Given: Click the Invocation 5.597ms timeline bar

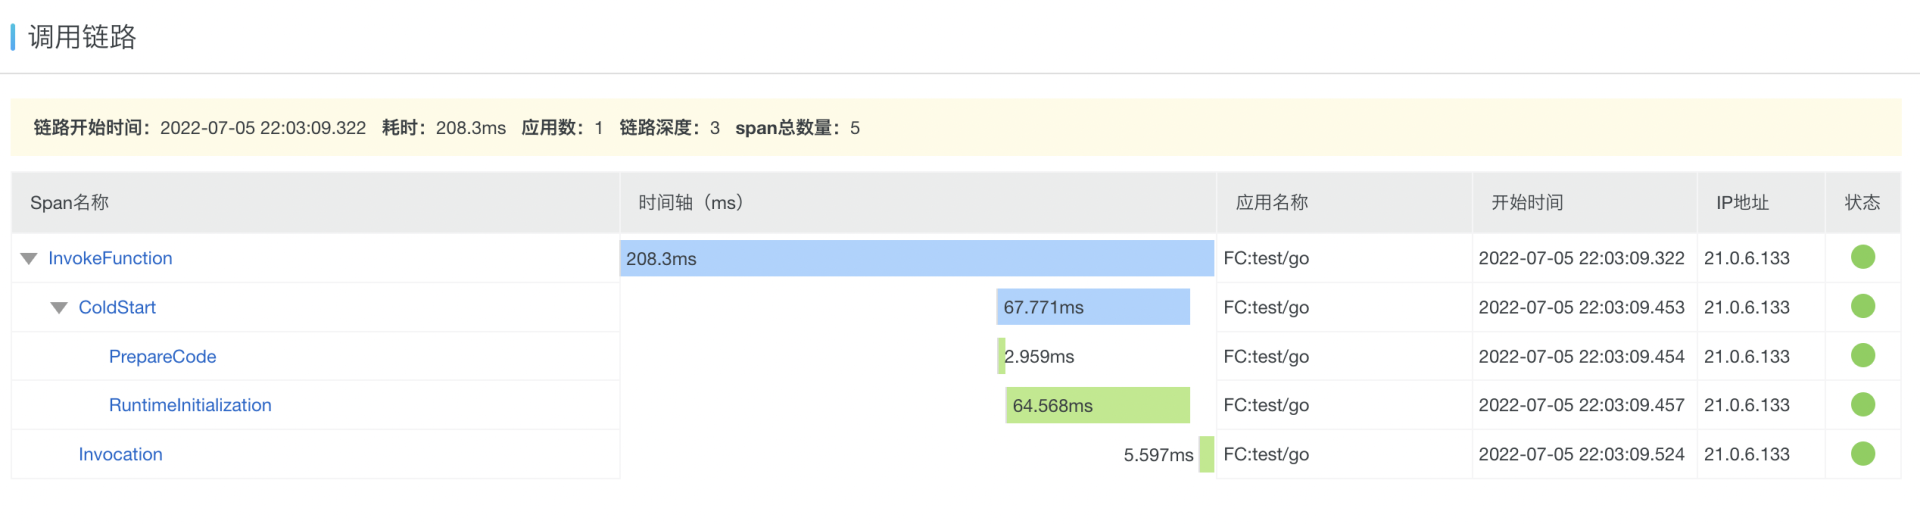Looking at the screenshot, I should (x=1206, y=454).
